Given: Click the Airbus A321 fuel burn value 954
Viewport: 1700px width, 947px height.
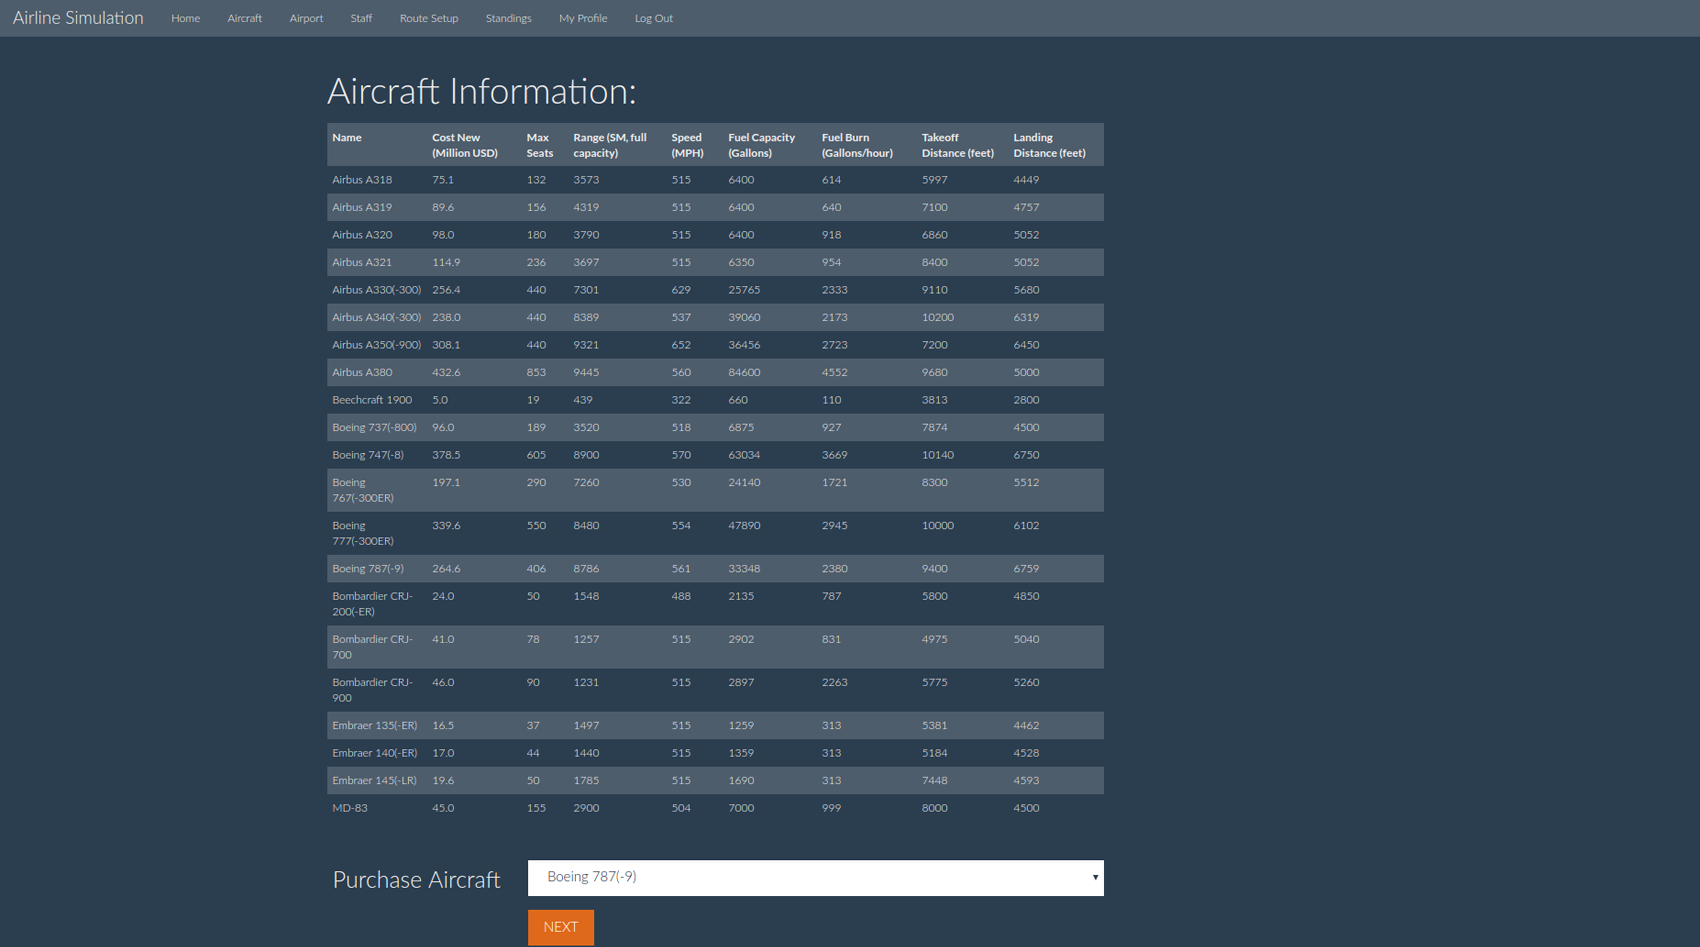Looking at the screenshot, I should pos(832,262).
